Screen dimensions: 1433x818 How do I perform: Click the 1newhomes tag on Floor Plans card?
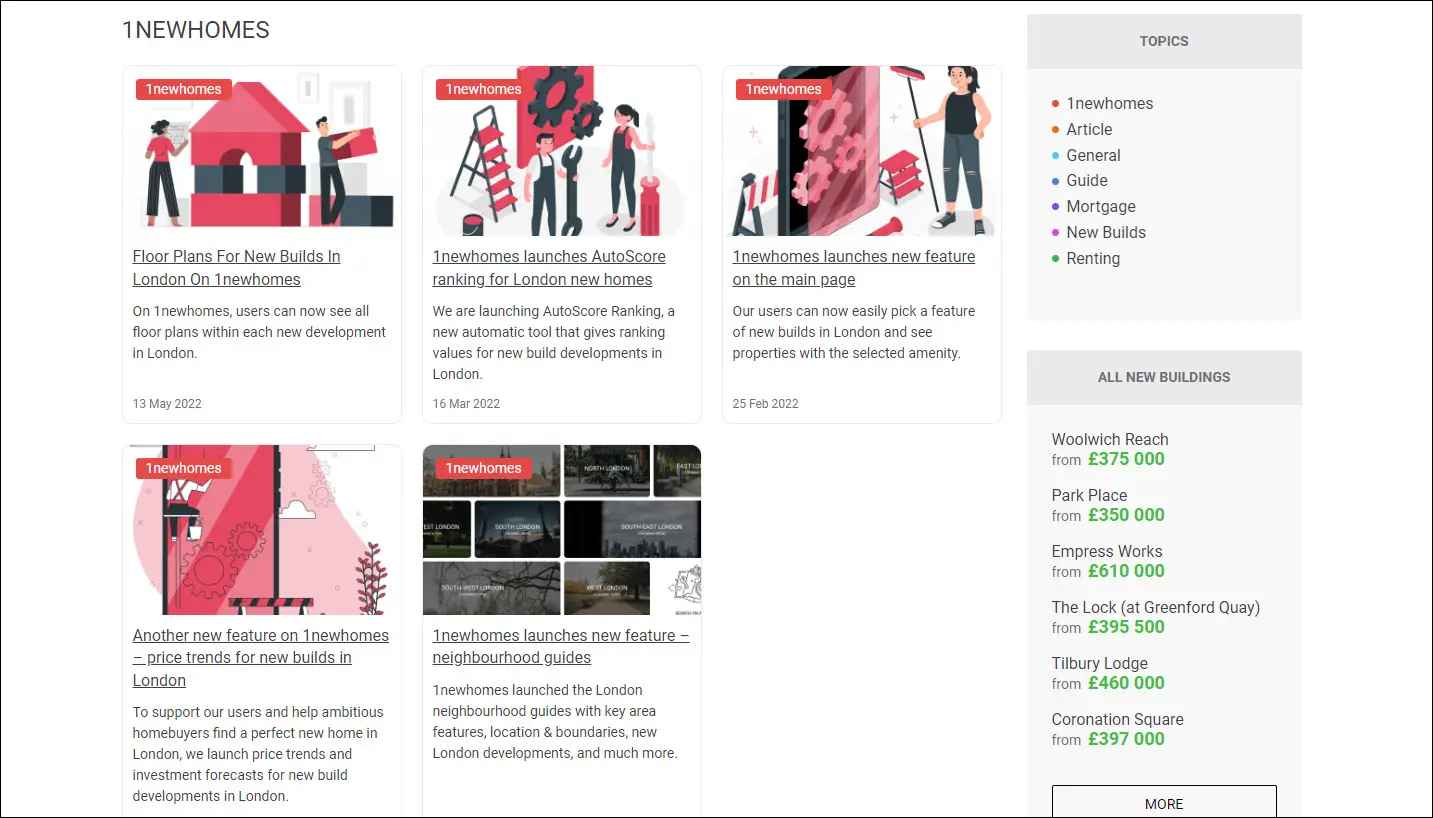(x=184, y=89)
